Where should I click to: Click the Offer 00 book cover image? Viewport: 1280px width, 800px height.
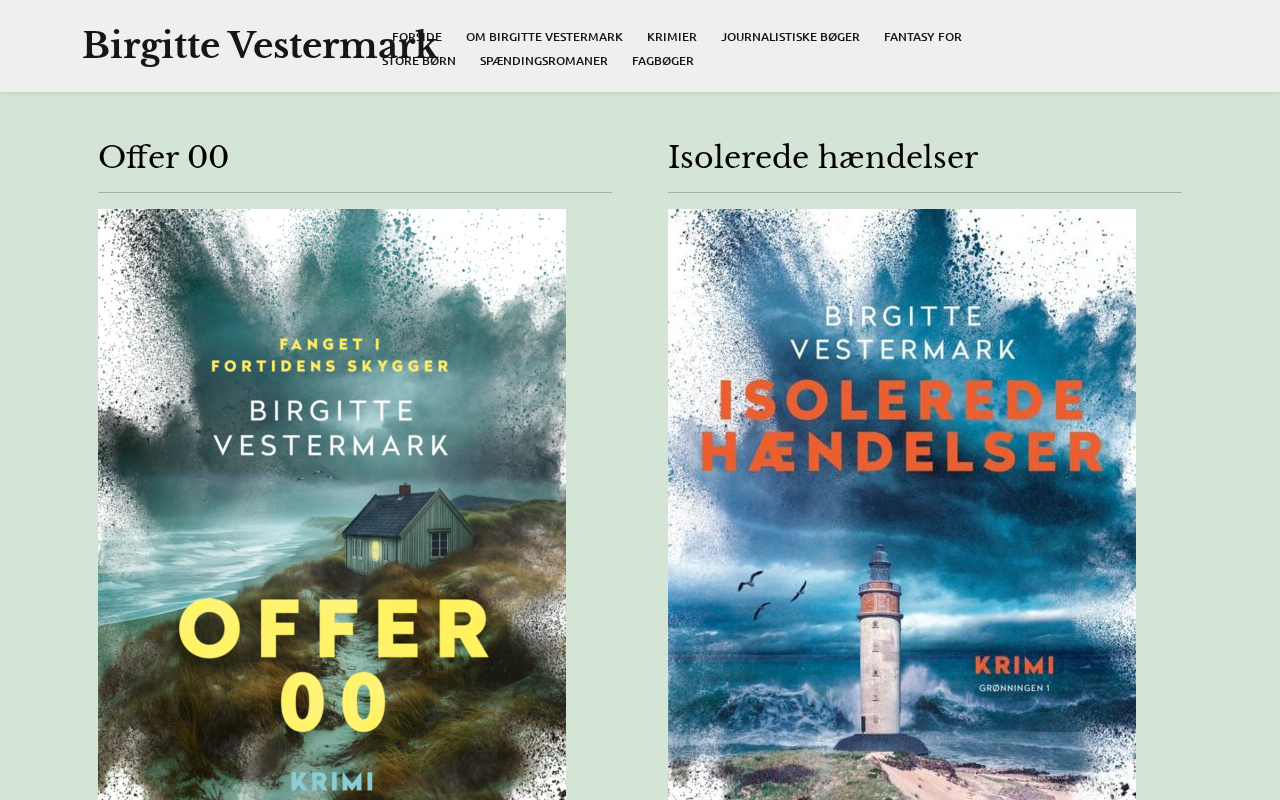click(x=332, y=504)
